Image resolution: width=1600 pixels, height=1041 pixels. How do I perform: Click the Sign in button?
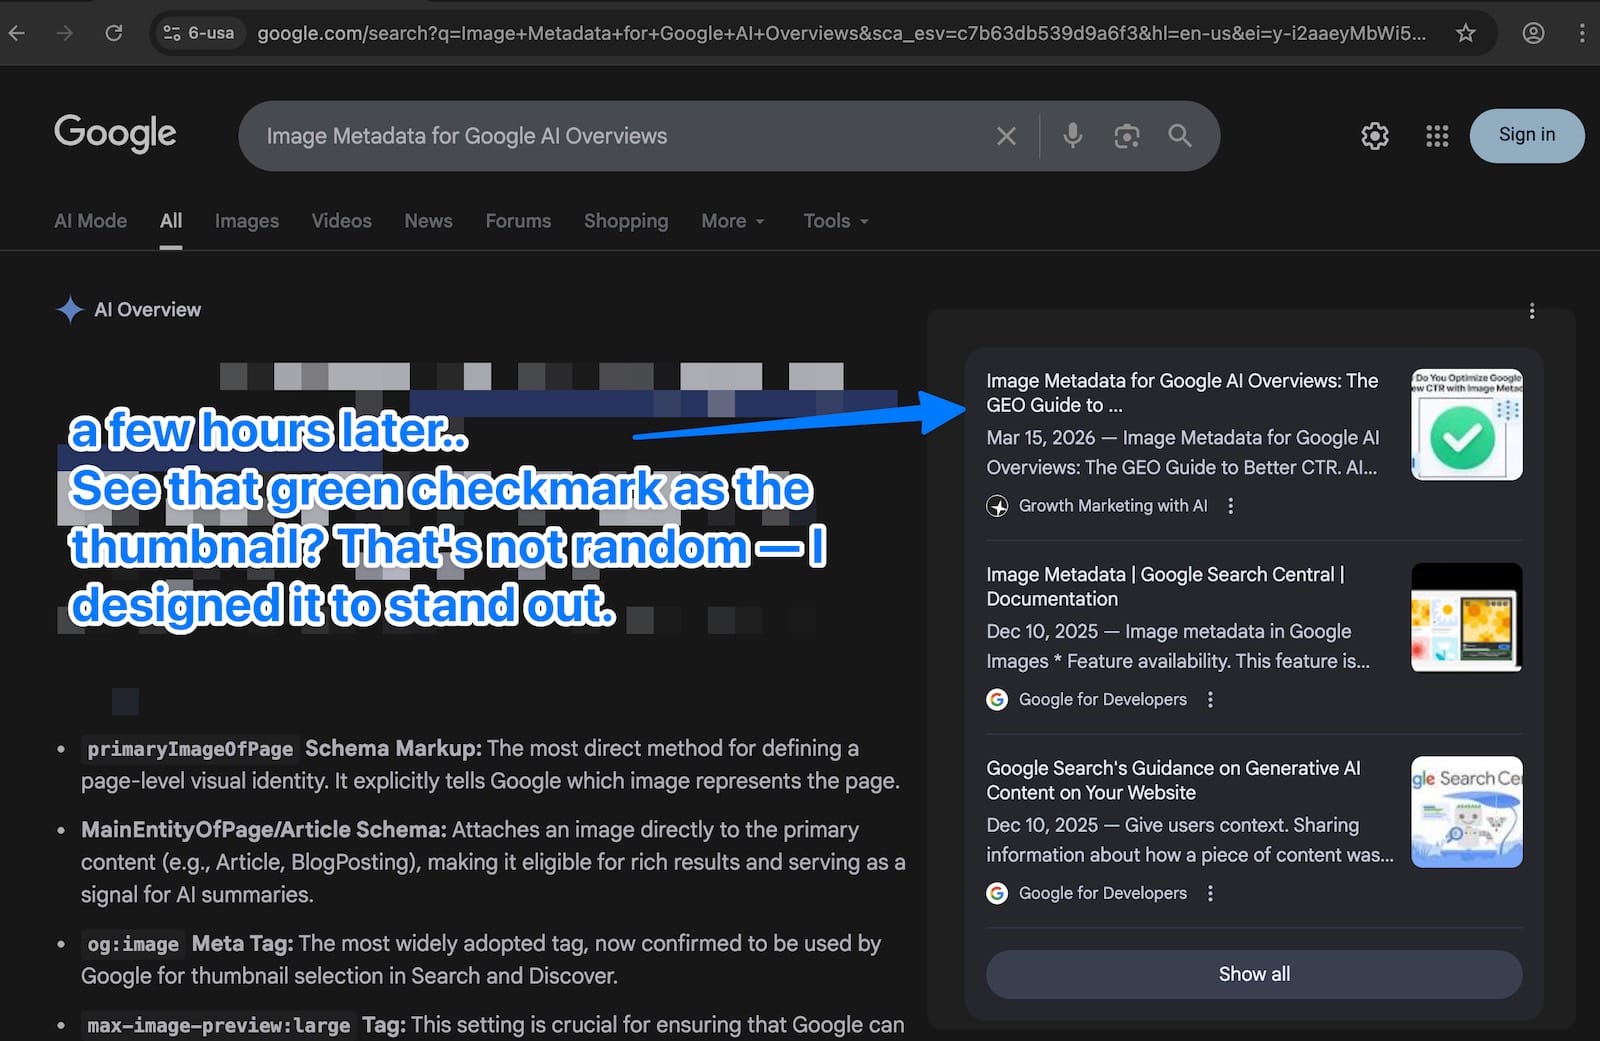1526,135
